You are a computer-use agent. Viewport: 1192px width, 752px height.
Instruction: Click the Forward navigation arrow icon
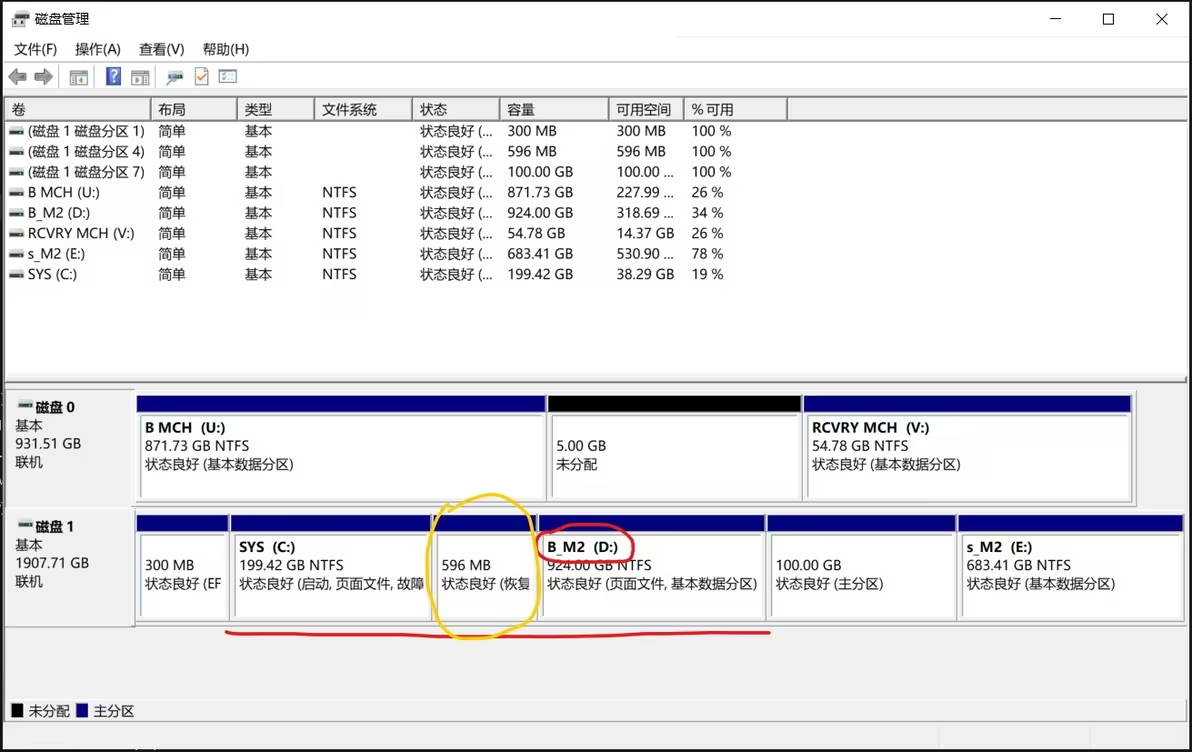click(x=41, y=76)
